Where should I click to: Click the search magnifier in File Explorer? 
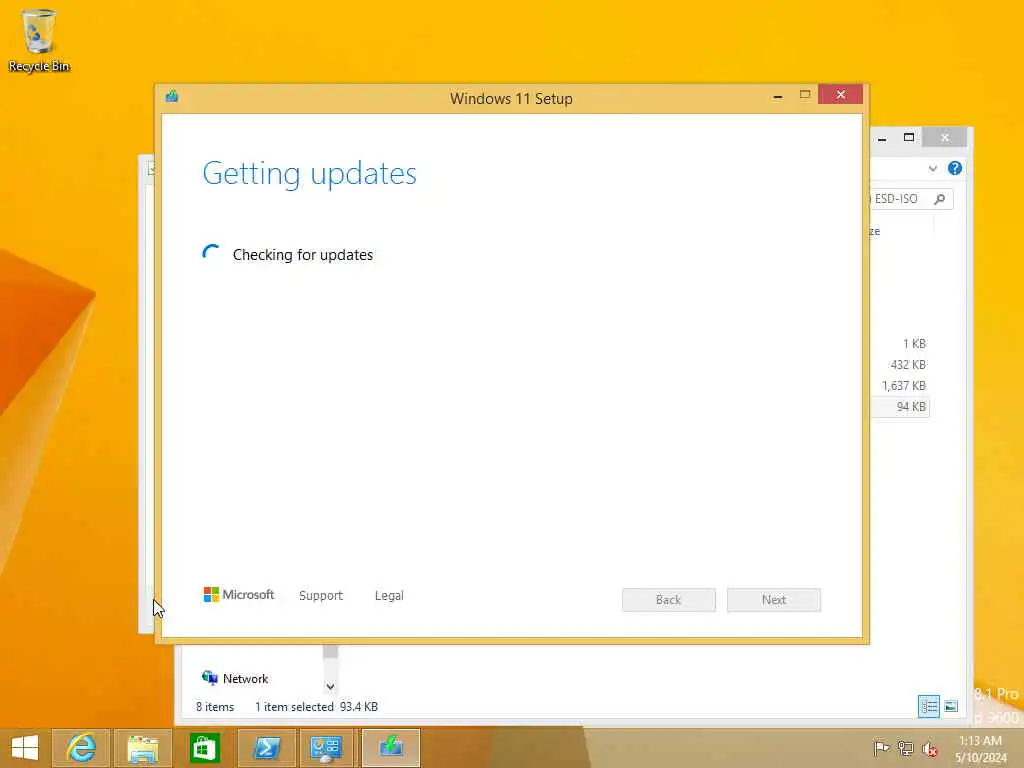(939, 199)
